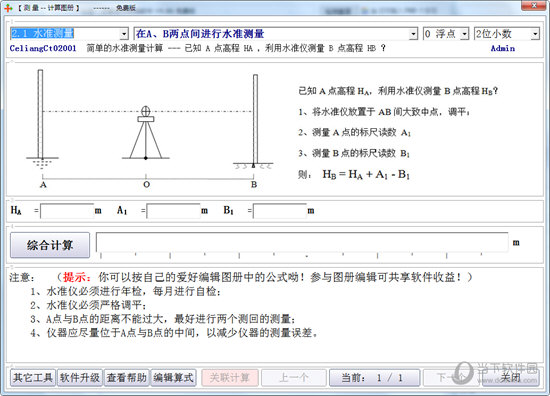Close the window with the title bar X
This screenshot has height=396, width=550.
pos(534,6)
